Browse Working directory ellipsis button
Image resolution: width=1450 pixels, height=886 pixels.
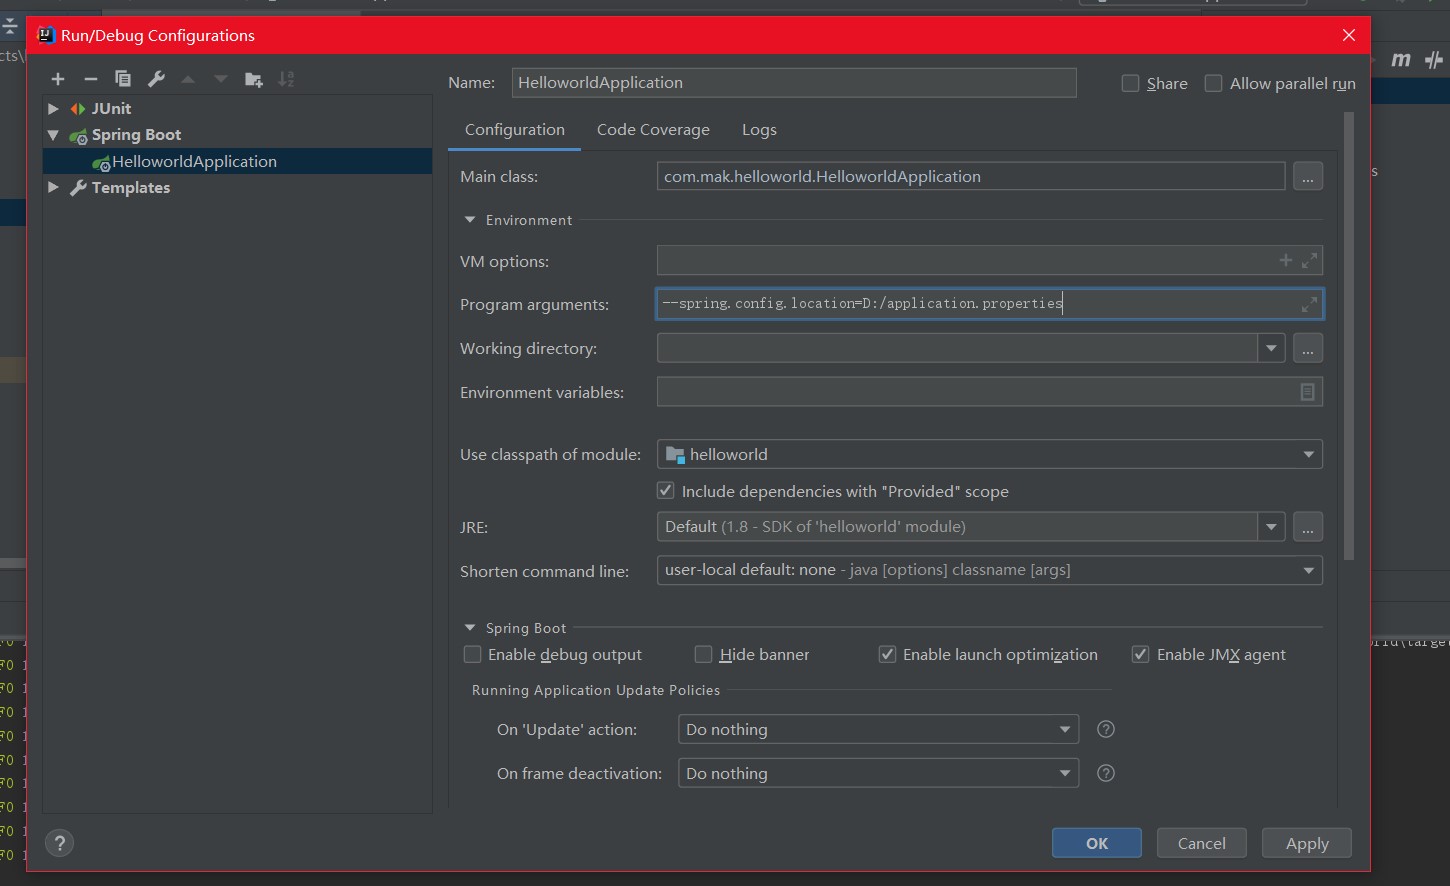tap(1308, 348)
